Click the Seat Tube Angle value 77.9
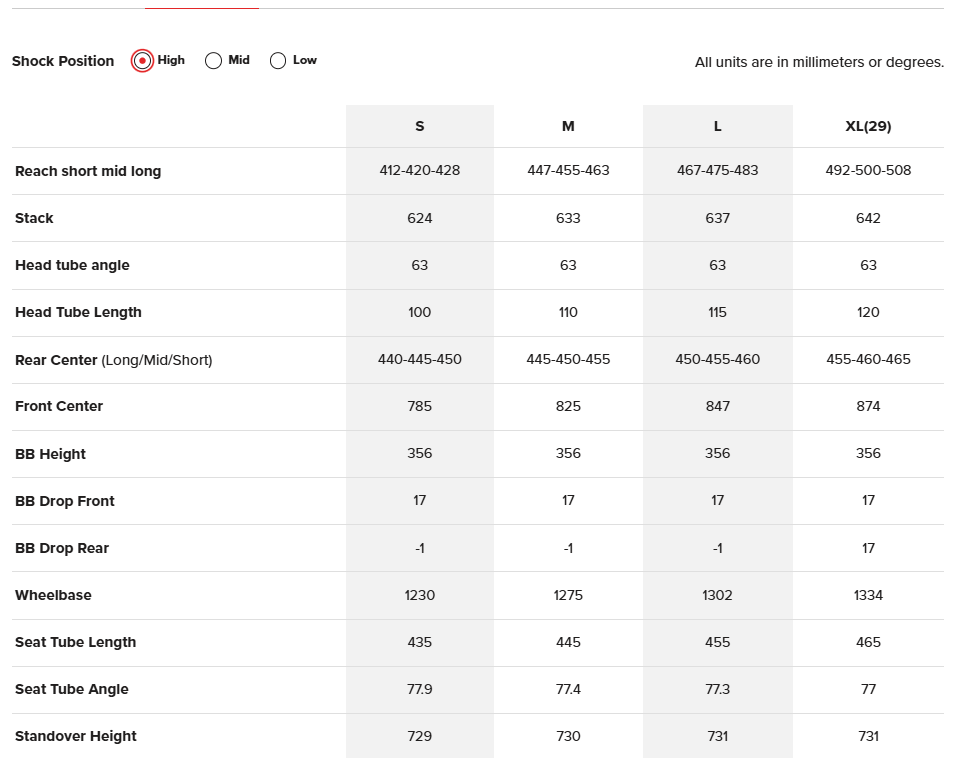 tap(420, 689)
